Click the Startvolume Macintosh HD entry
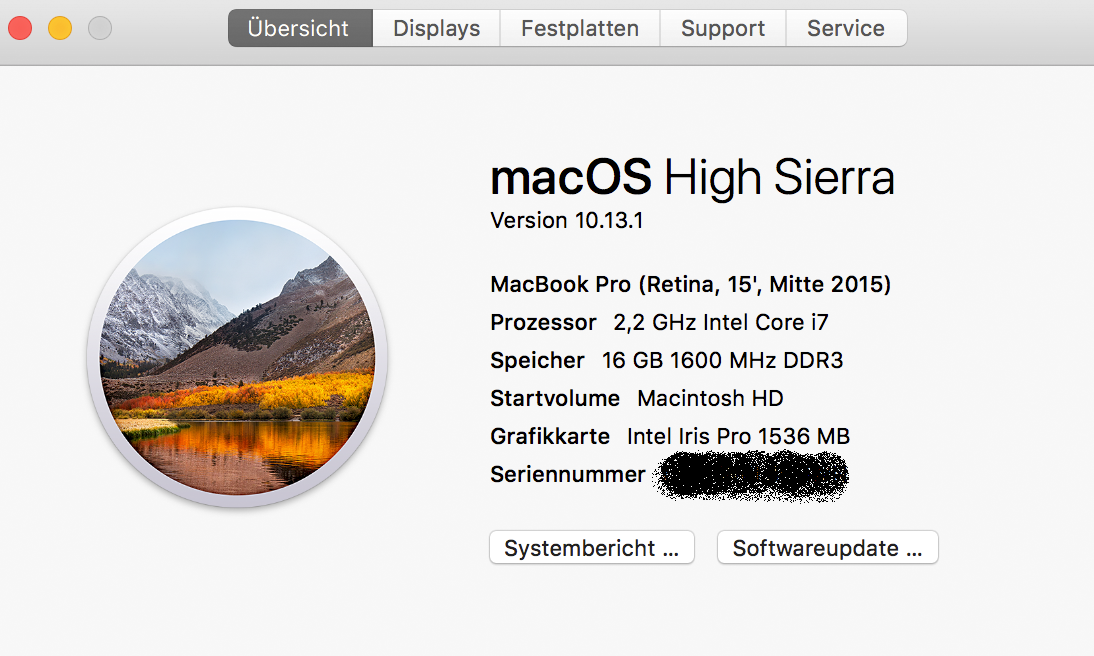Viewport: 1094px width, 656px height. [x=637, y=399]
